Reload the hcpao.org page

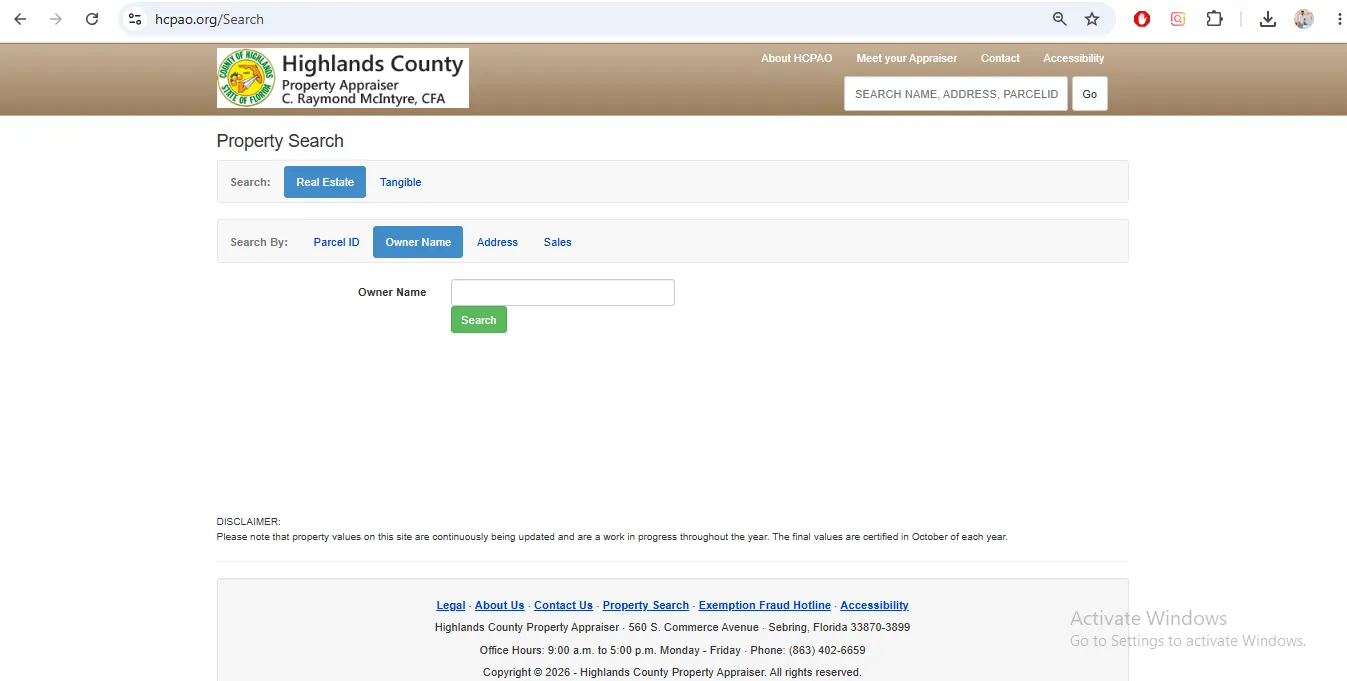92,19
